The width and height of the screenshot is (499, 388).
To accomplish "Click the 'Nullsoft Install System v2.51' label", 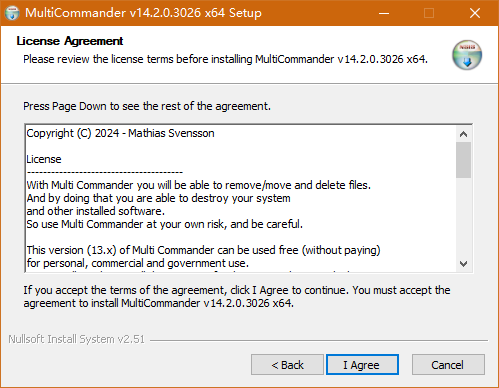I will point(77,339).
